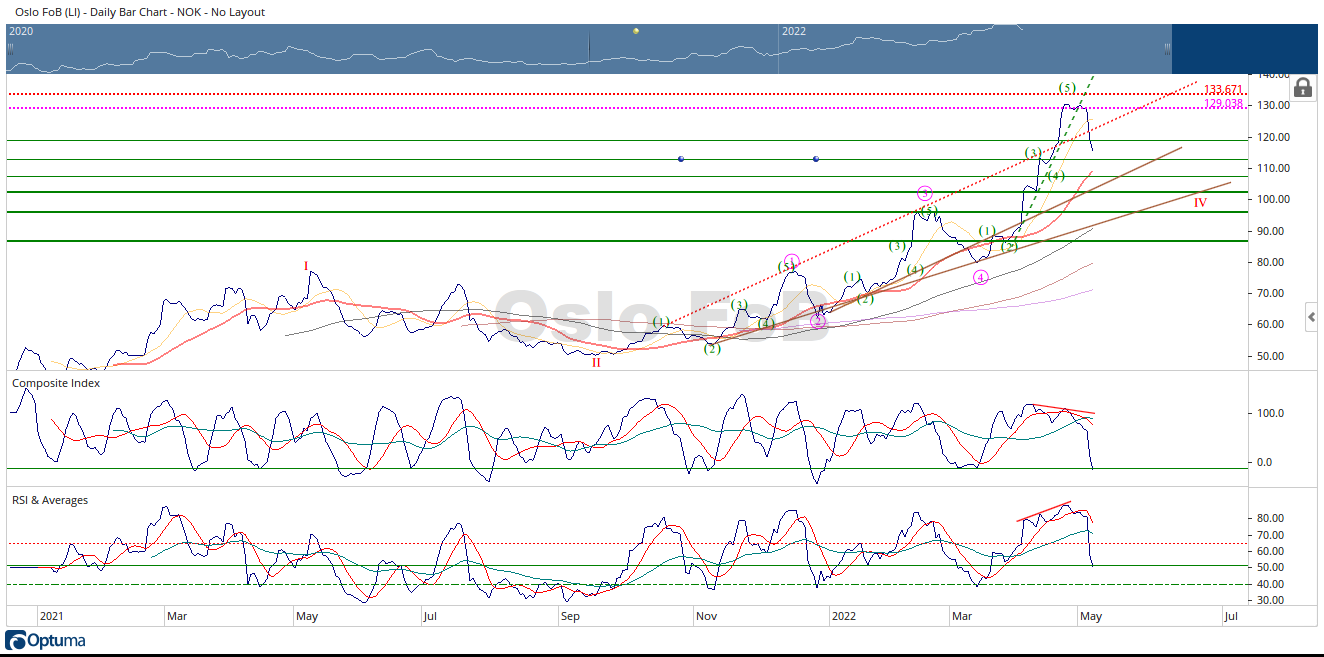Image resolution: width=1324 pixels, height=657 pixels.
Task: Click the Oslo FoB chart title text
Action: (140, 12)
